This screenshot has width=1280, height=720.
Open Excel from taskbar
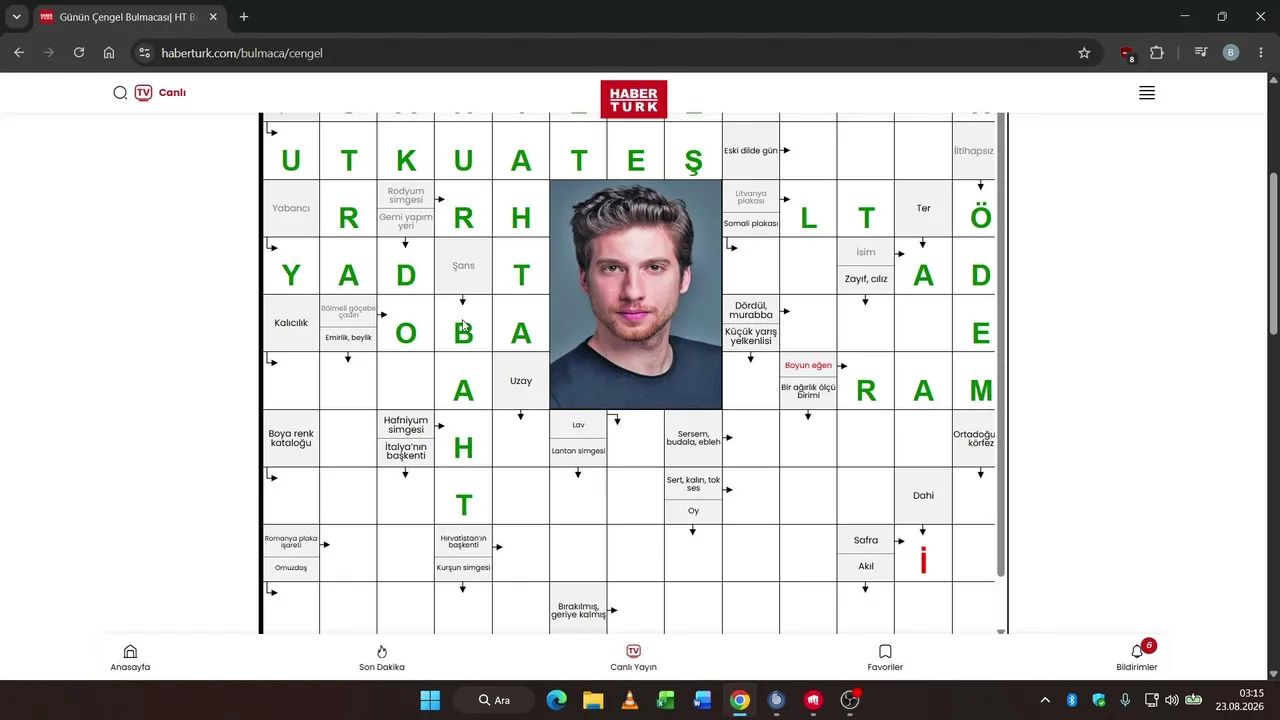coord(666,700)
